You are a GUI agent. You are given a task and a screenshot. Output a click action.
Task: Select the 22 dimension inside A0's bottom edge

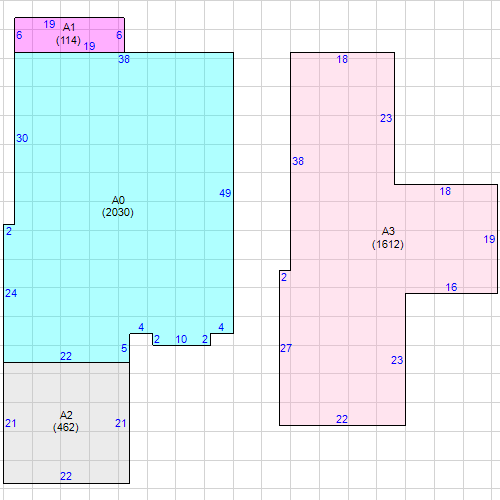click(66, 356)
